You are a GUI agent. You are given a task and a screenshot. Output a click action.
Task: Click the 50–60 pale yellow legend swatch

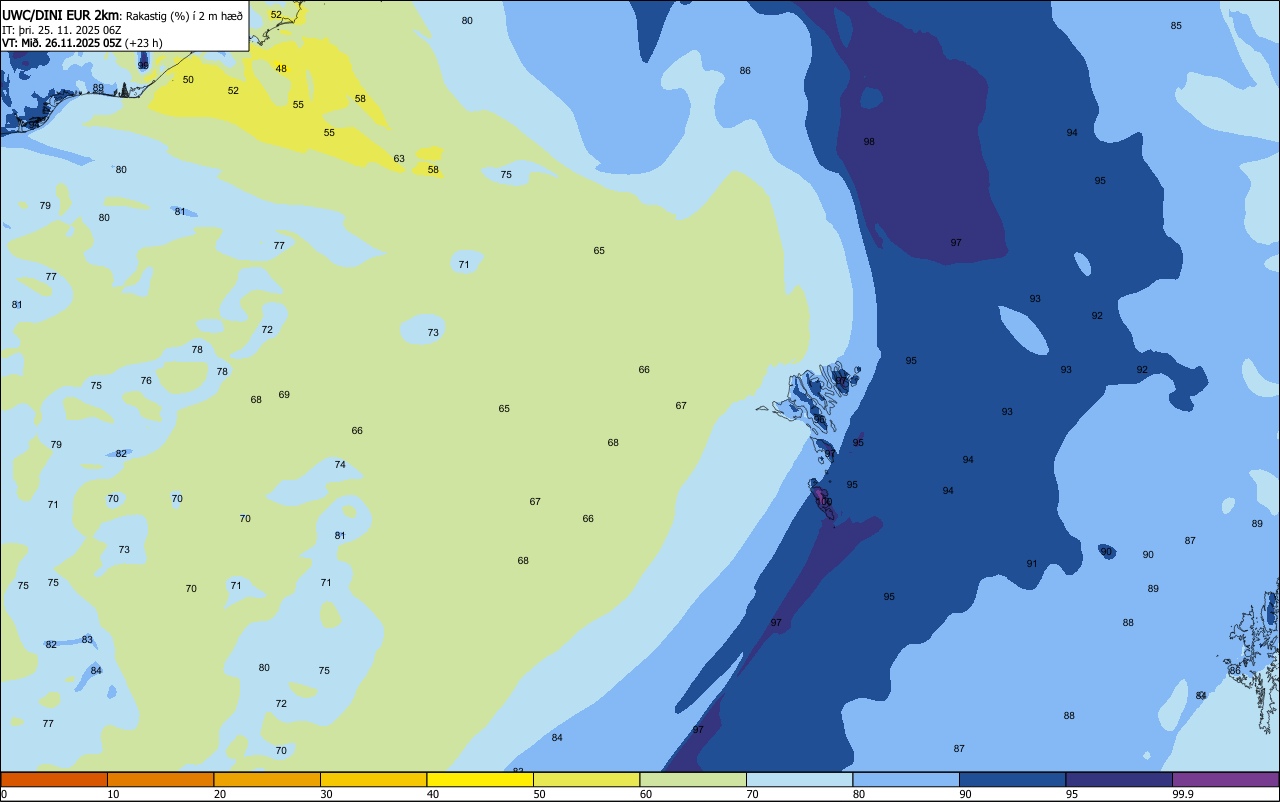click(586, 779)
